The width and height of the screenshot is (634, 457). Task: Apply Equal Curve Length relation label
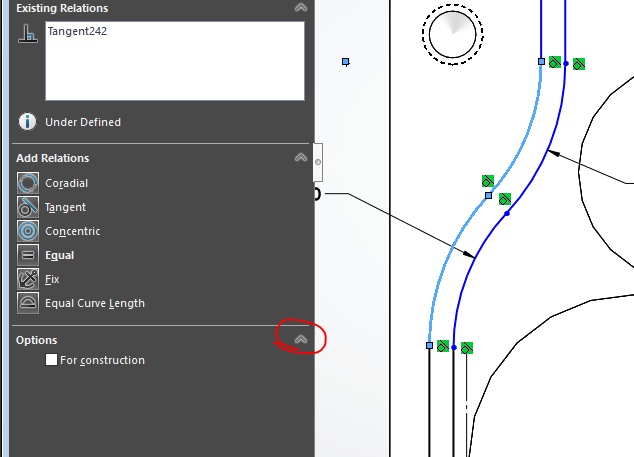coord(95,303)
